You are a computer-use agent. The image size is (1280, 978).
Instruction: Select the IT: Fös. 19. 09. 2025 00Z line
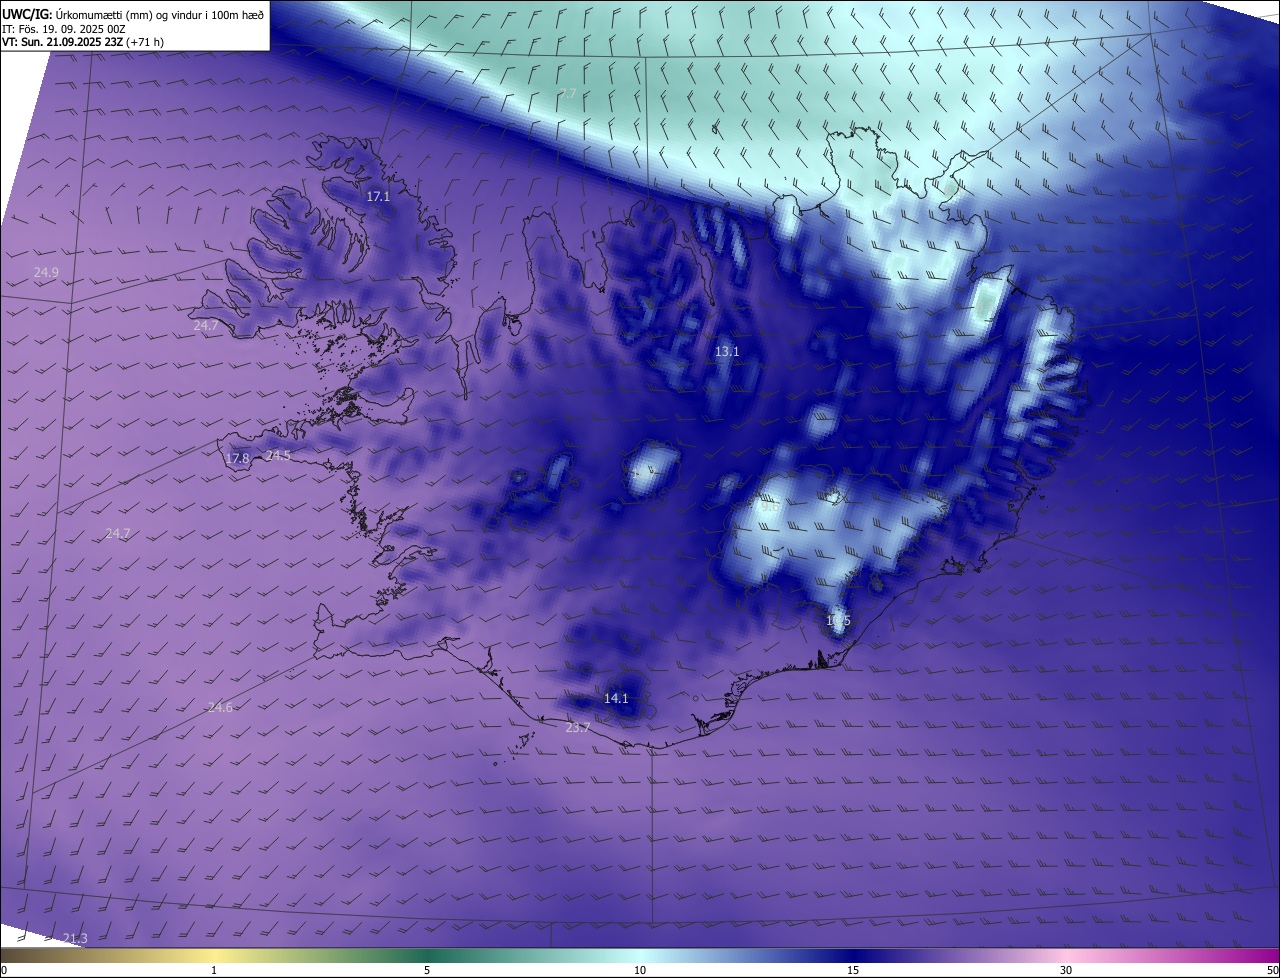[x=63, y=28]
